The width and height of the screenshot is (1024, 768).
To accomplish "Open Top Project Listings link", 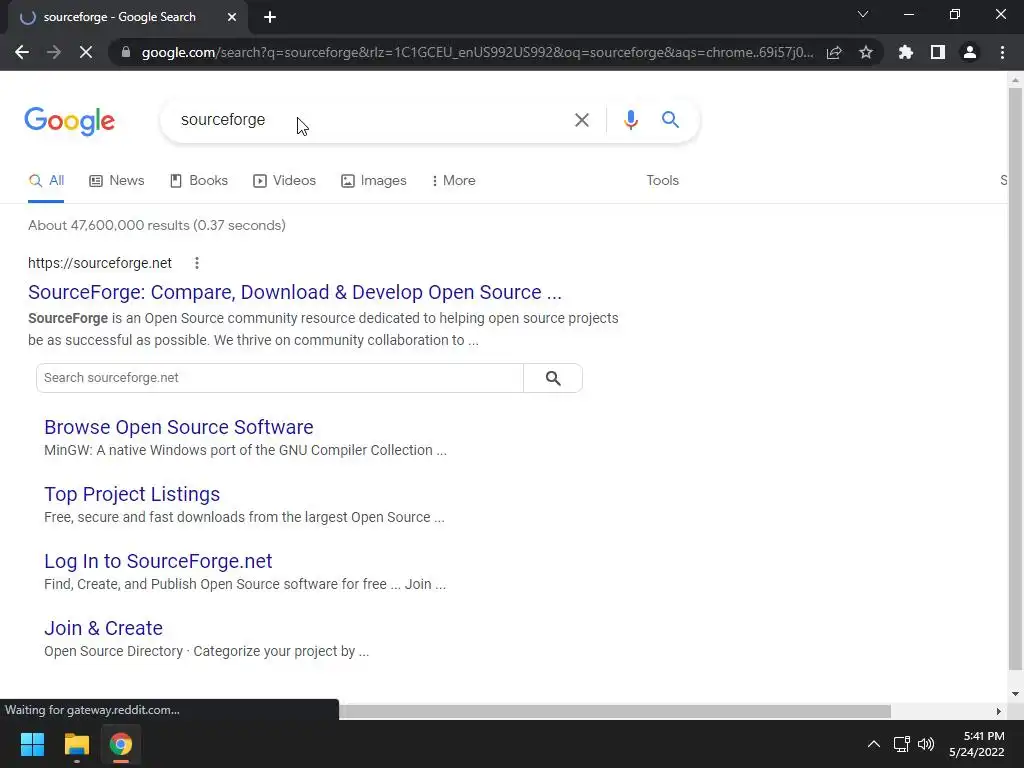I will 132,494.
